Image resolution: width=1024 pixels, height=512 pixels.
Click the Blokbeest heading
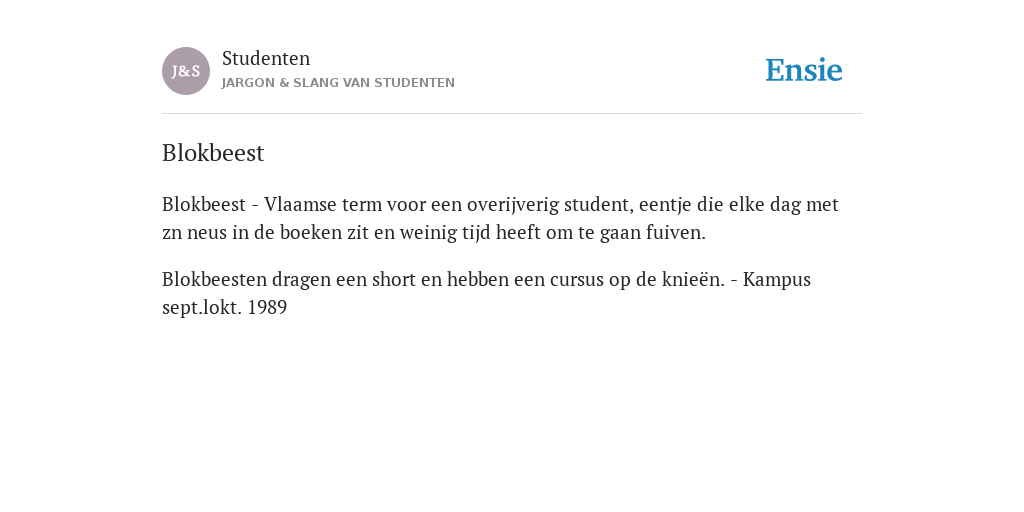[213, 153]
